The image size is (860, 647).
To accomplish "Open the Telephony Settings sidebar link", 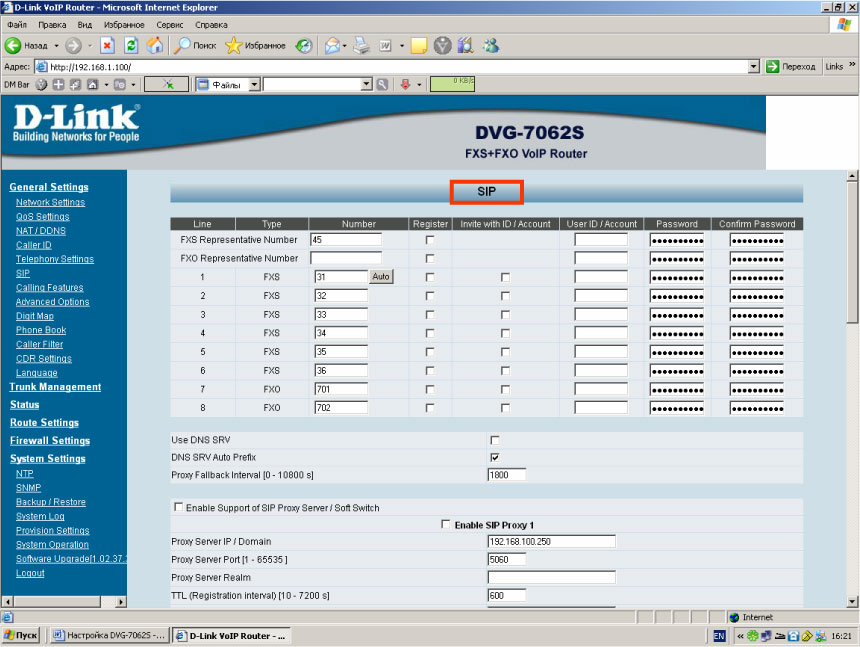I will 54,259.
